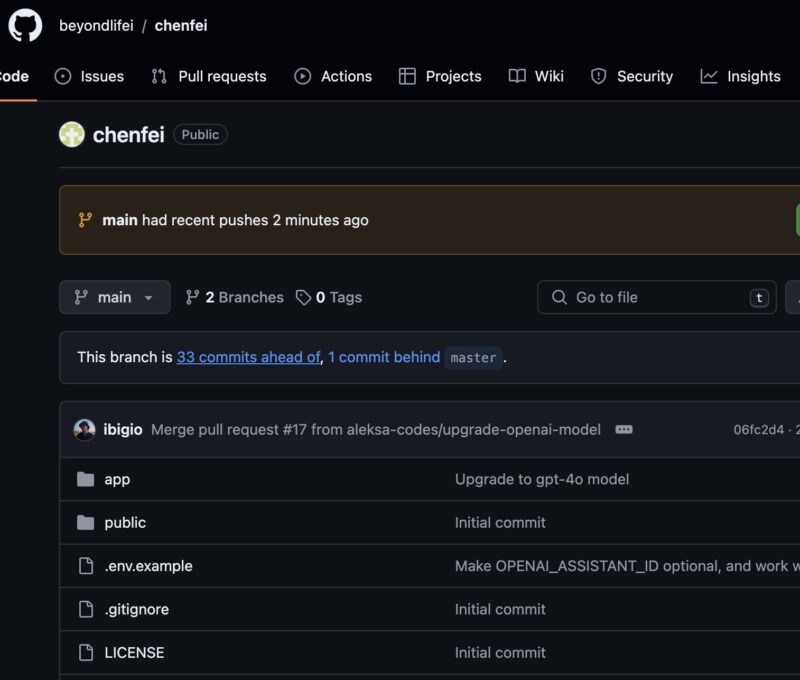Switch to the Wiki tab
The image size is (800, 680).
536,77
